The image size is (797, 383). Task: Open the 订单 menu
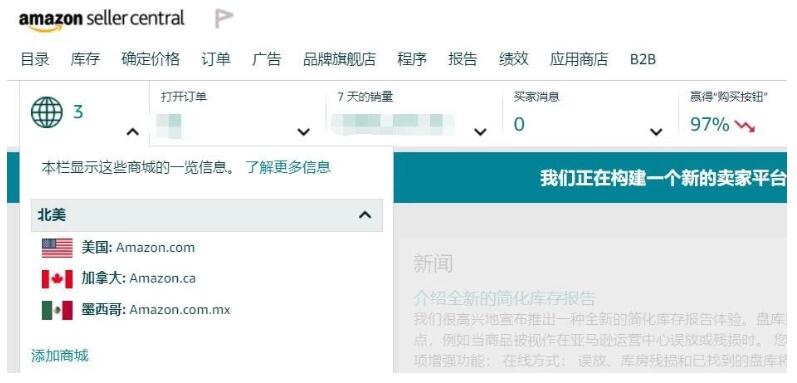[x=216, y=59]
